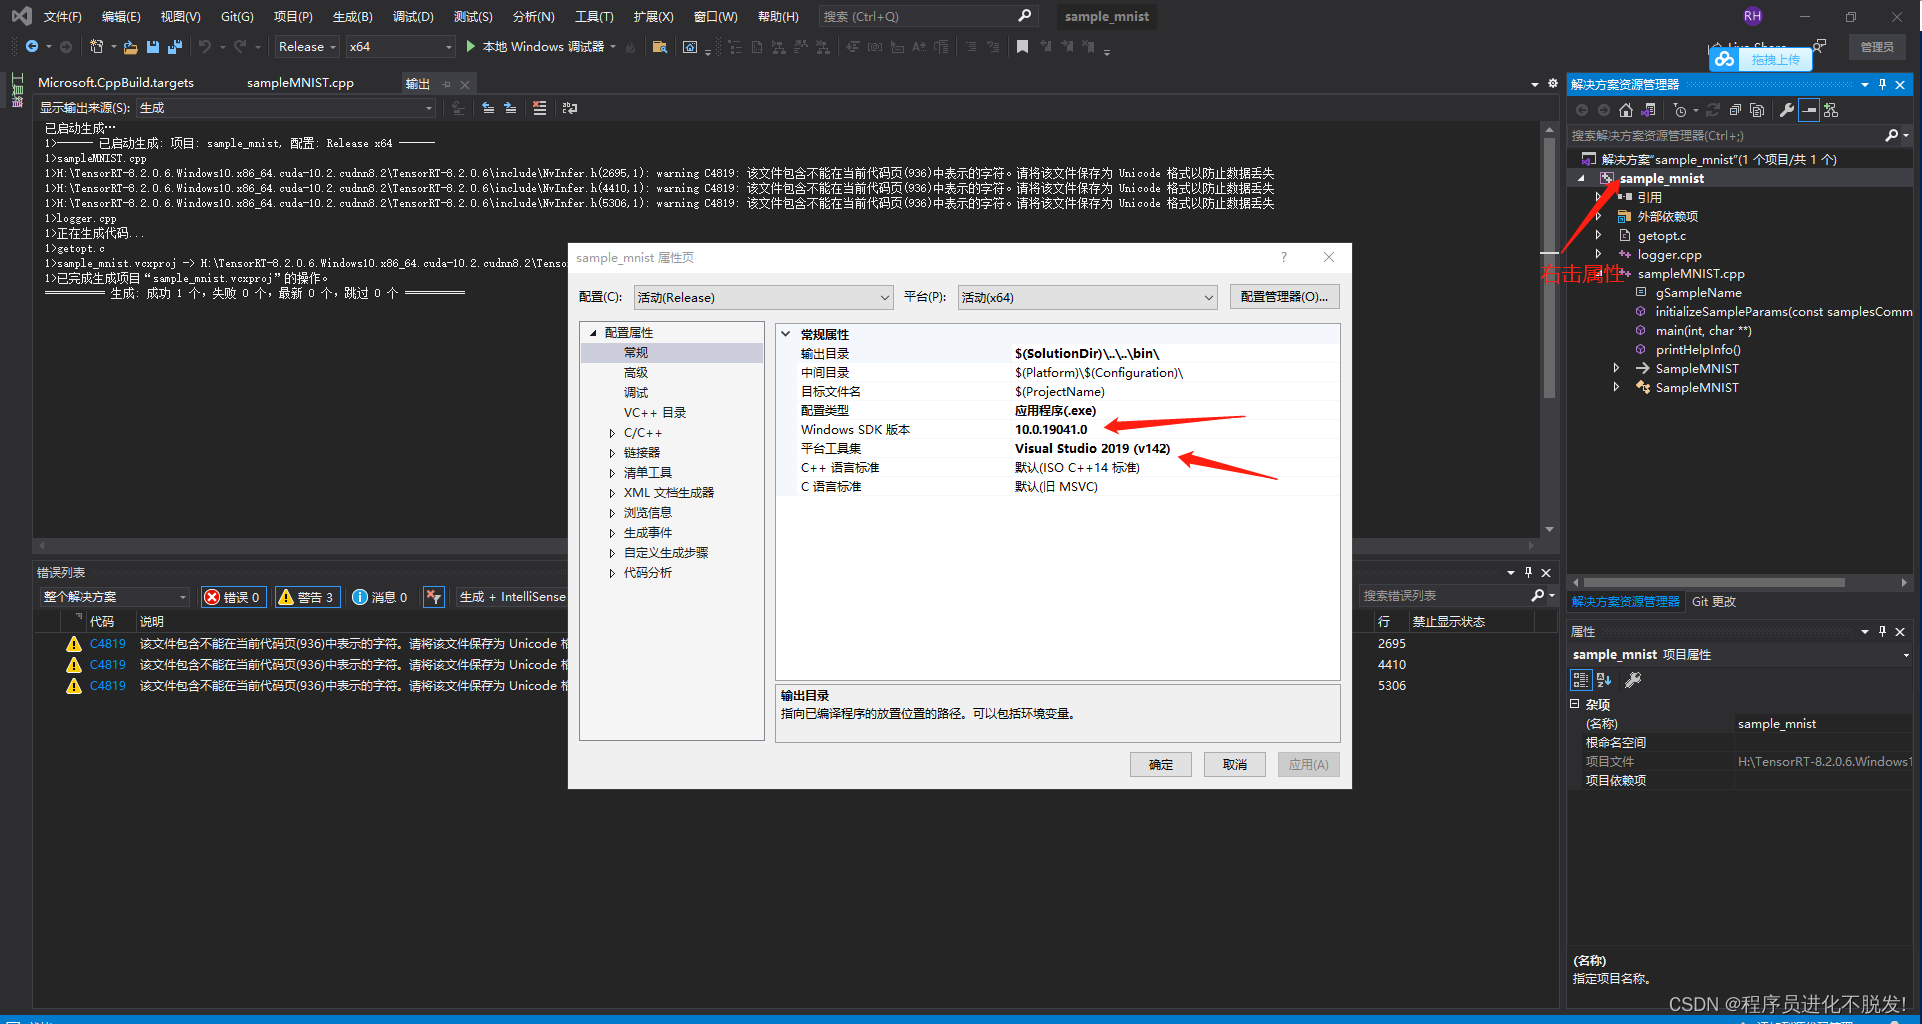Screen dimensions: 1922x1024
Task: Select VC++ 目录 in the property tree
Action: click(x=655, y=413)
